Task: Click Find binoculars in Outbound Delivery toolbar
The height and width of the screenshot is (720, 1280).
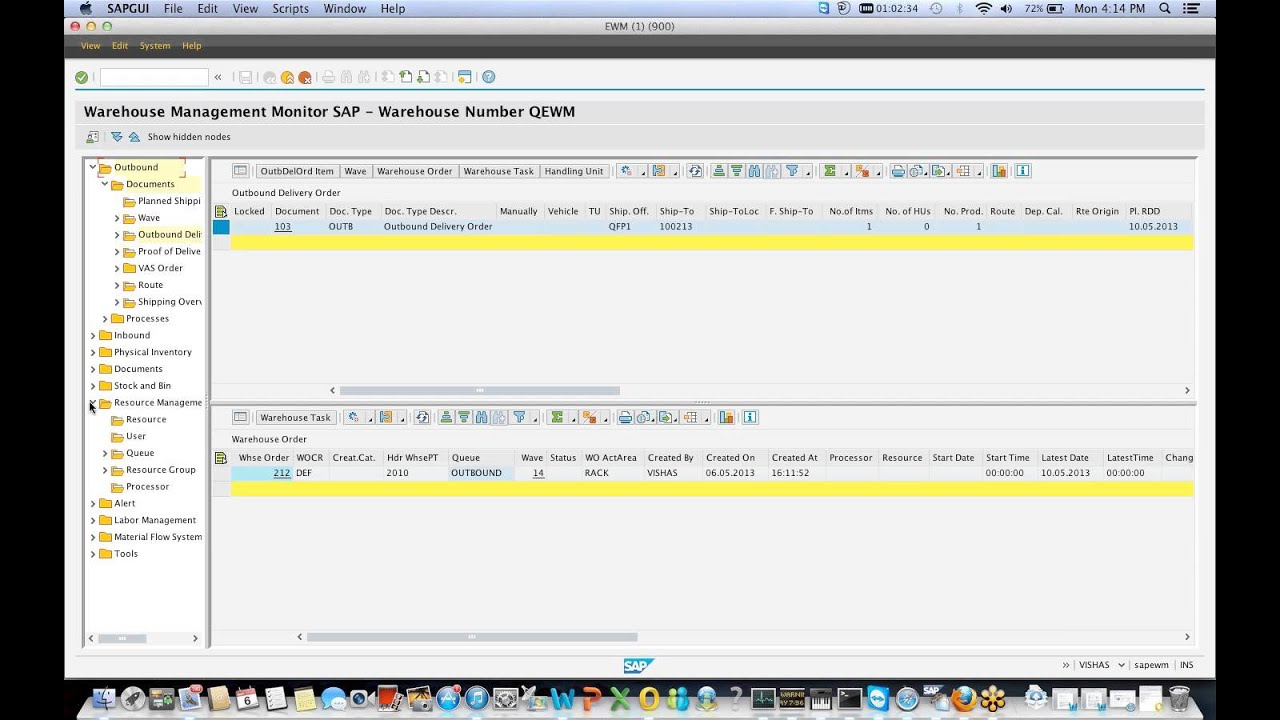Action: (x=754, y=171)
